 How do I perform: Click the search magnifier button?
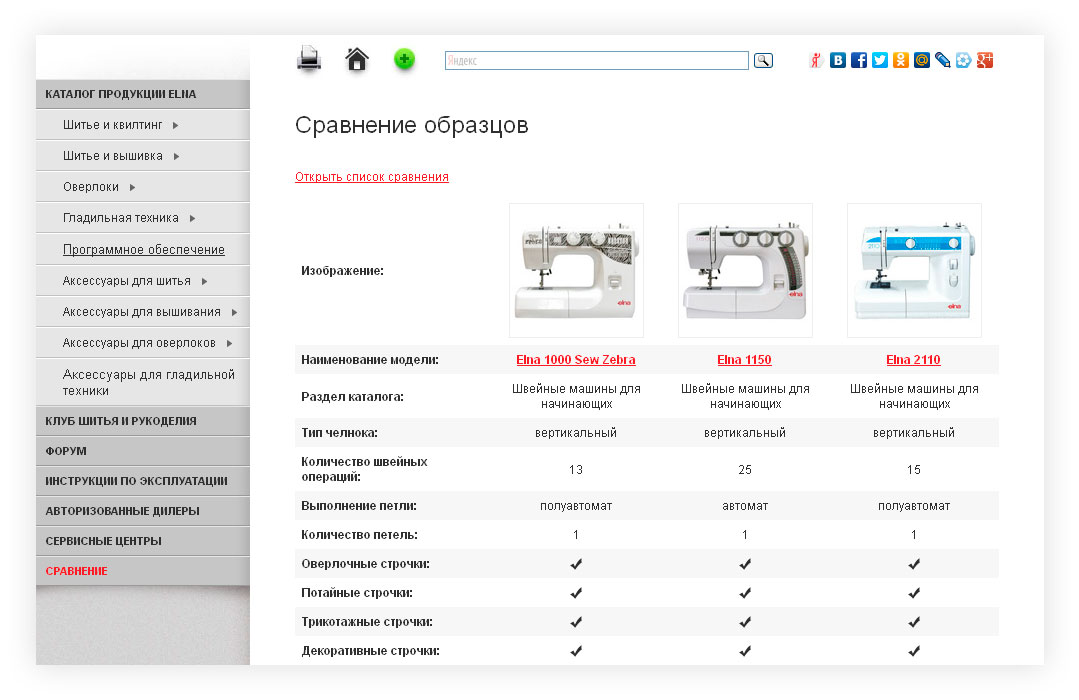(763, 61)
